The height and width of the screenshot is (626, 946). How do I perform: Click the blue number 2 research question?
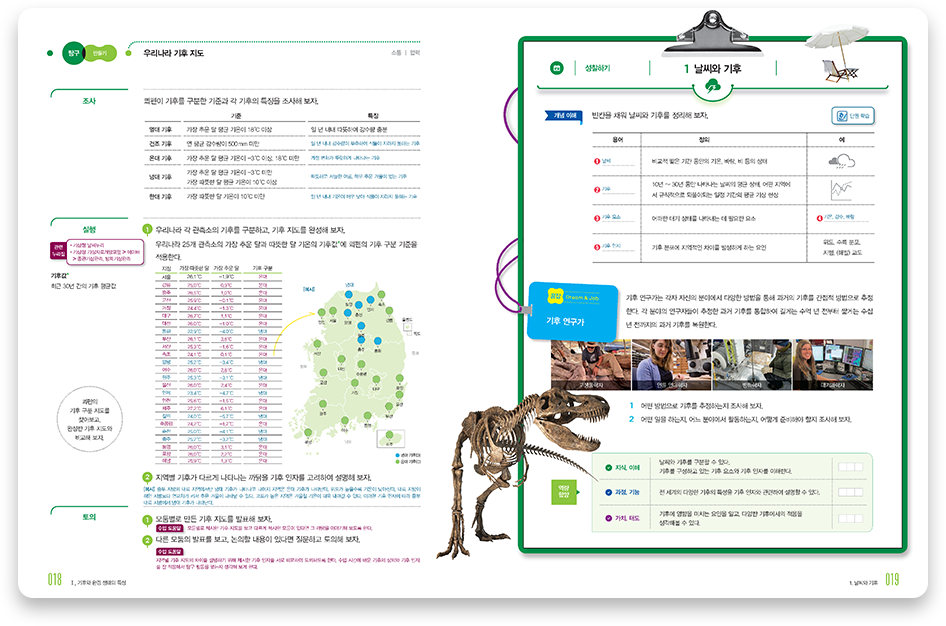[740, 419]
